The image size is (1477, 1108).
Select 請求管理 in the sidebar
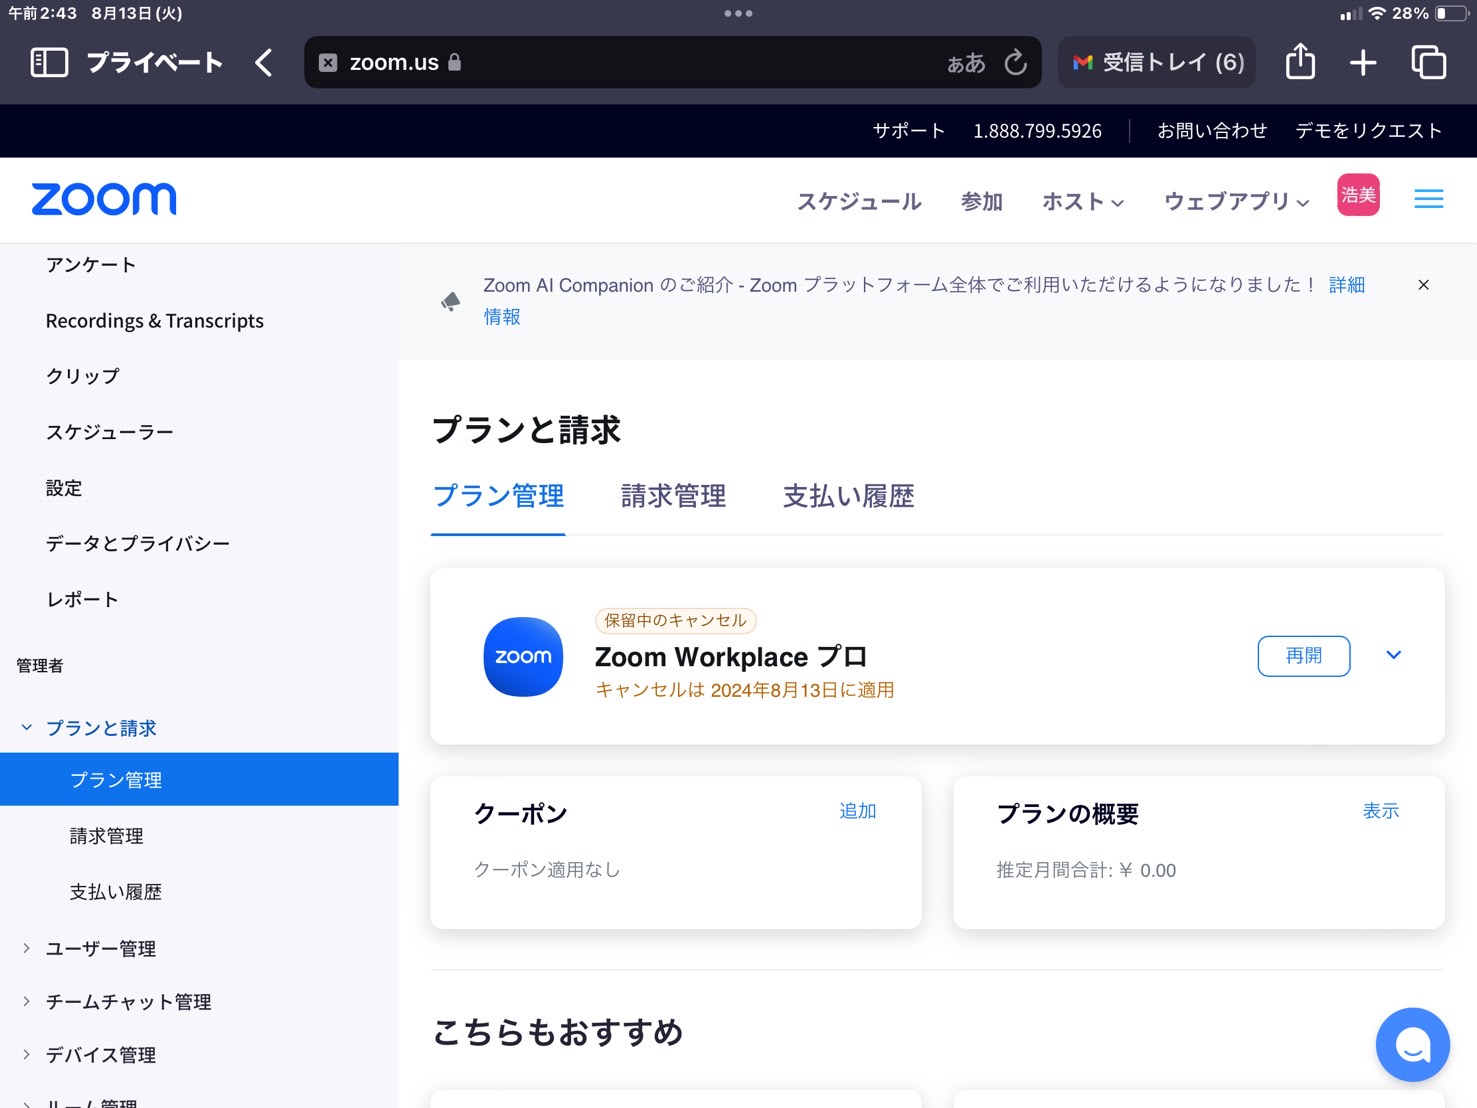point(107,836)
